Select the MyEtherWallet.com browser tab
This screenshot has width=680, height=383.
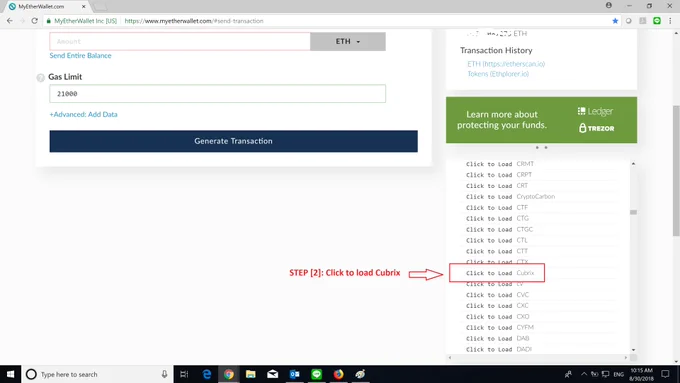tap(46, 7)
